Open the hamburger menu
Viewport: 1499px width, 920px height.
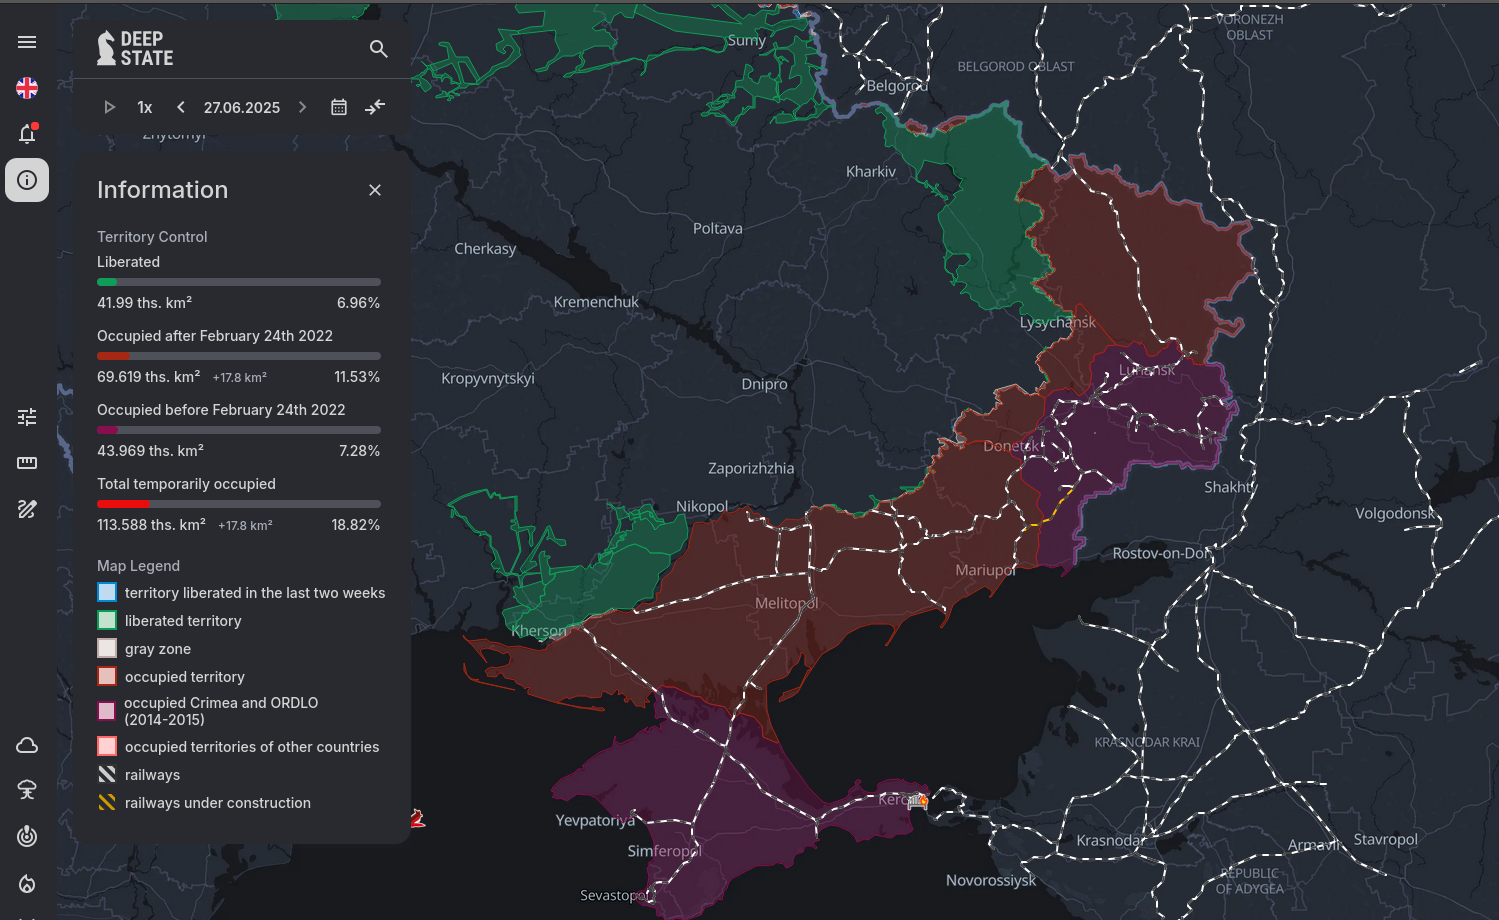click(27, 42)
